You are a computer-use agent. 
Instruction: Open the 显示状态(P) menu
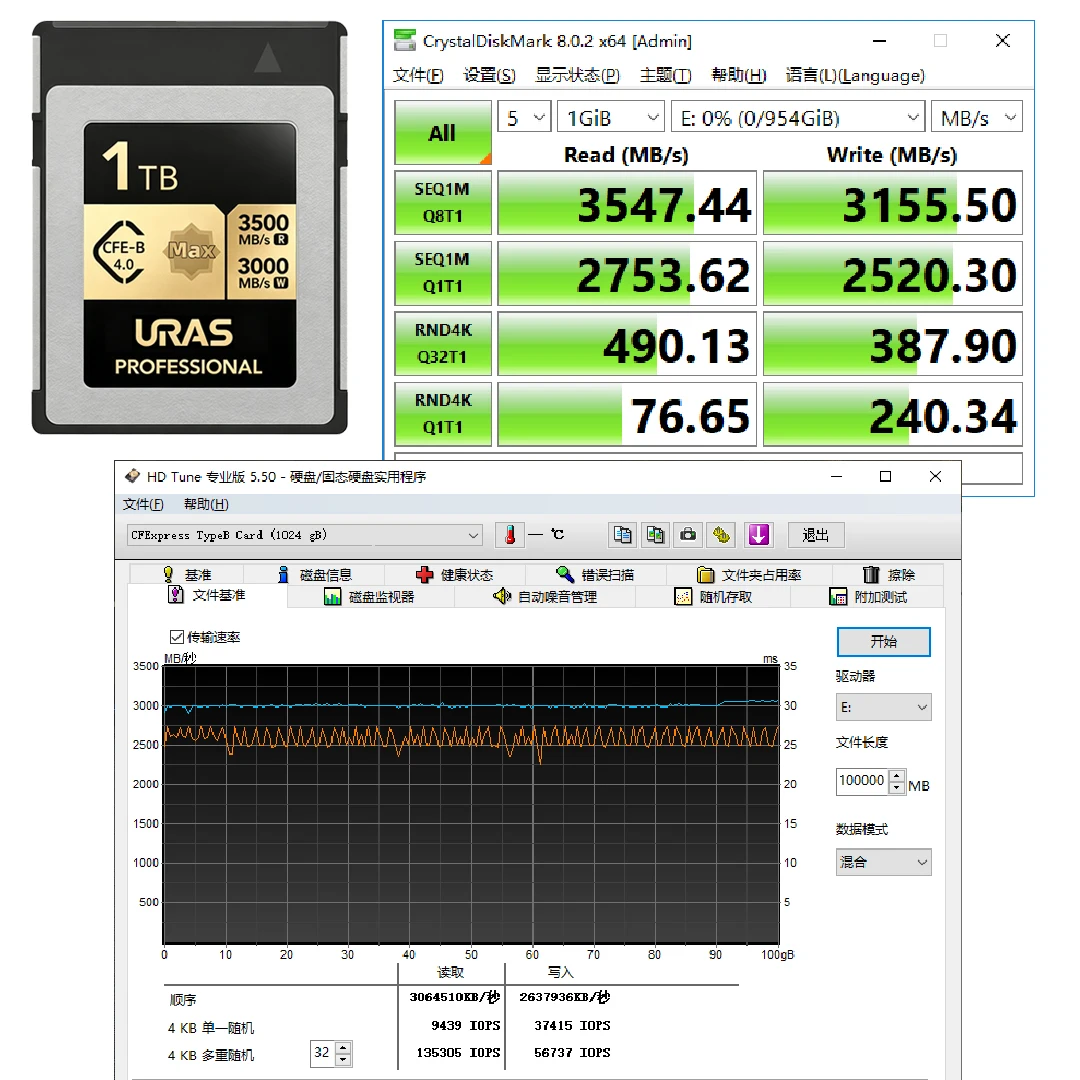(577, 75)
